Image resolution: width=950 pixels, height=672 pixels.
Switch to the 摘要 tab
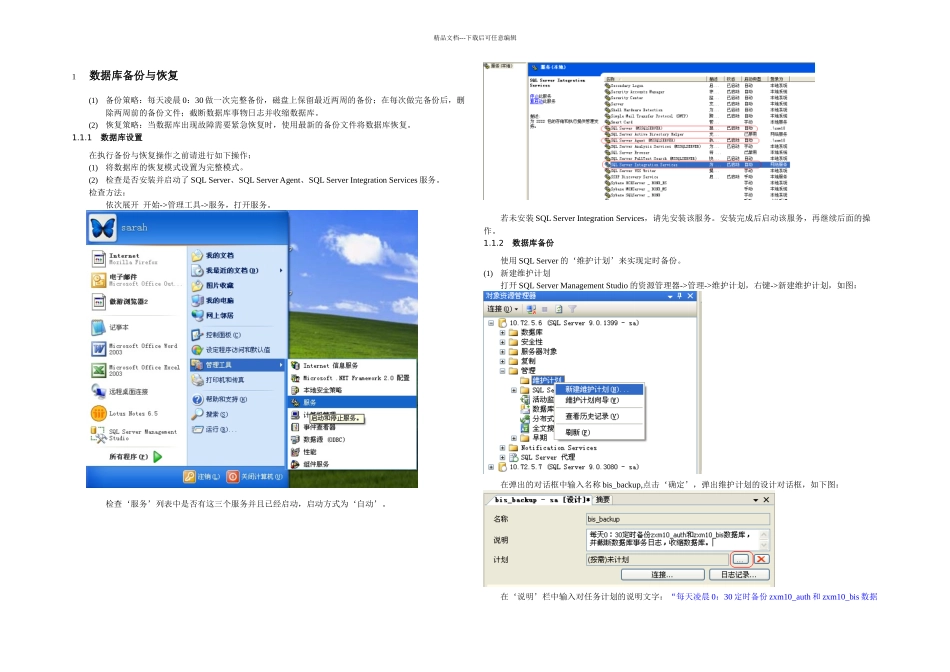click(603, 500)
